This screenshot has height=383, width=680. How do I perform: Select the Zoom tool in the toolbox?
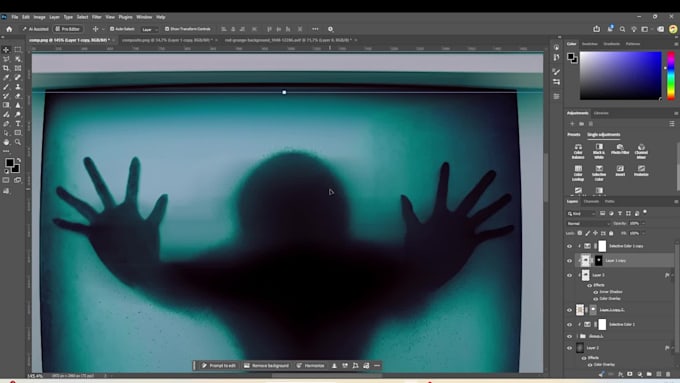(18, 142)
